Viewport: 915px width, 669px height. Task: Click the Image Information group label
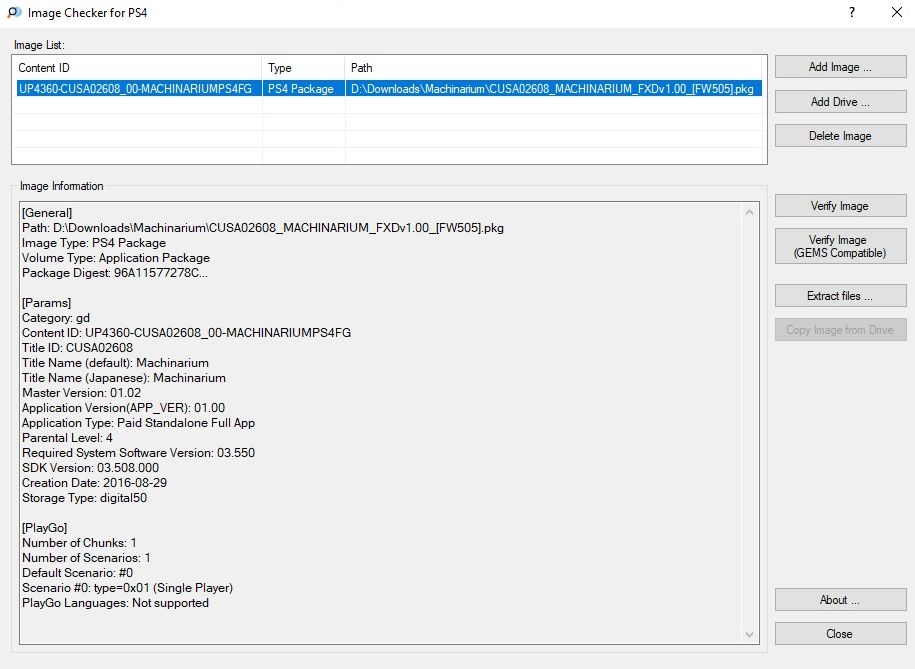tap(62, 186)
